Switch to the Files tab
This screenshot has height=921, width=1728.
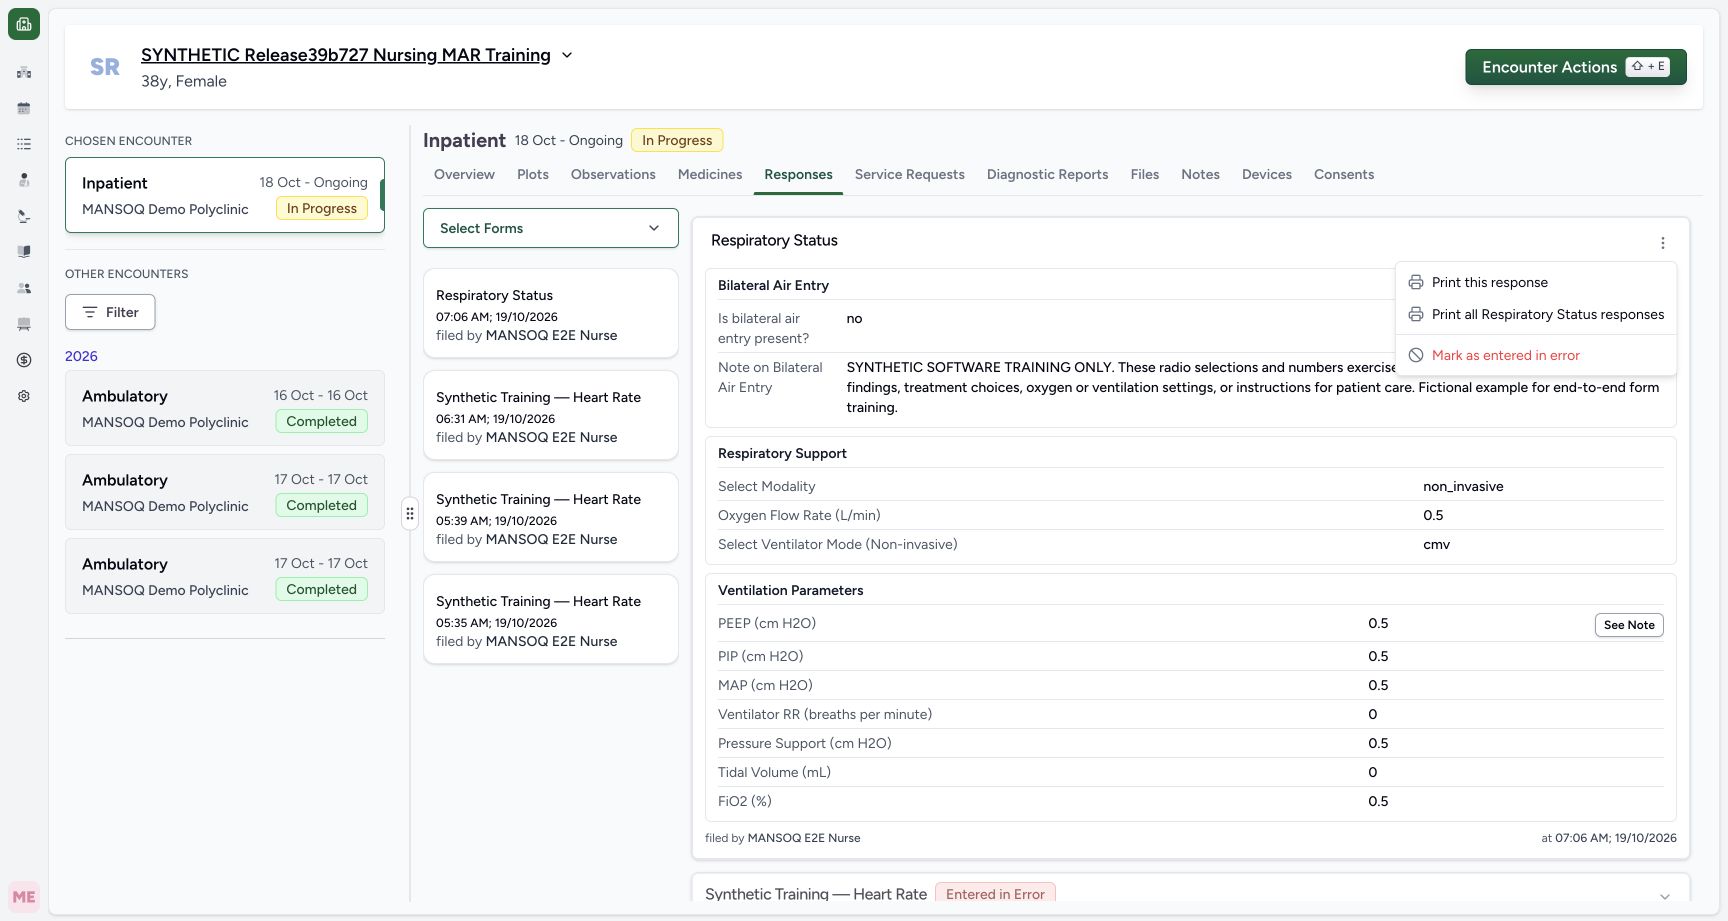pyautogui.click(x=1145, y=175)
